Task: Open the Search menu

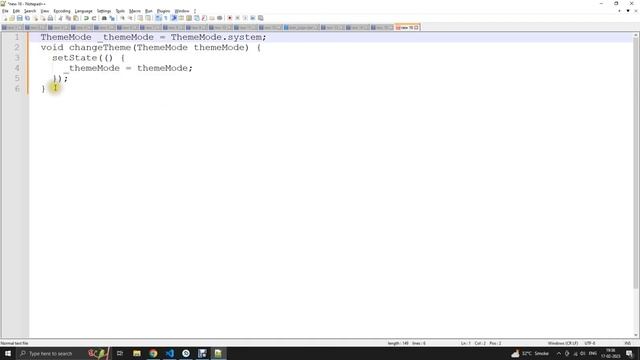Action: coord(30,11)
